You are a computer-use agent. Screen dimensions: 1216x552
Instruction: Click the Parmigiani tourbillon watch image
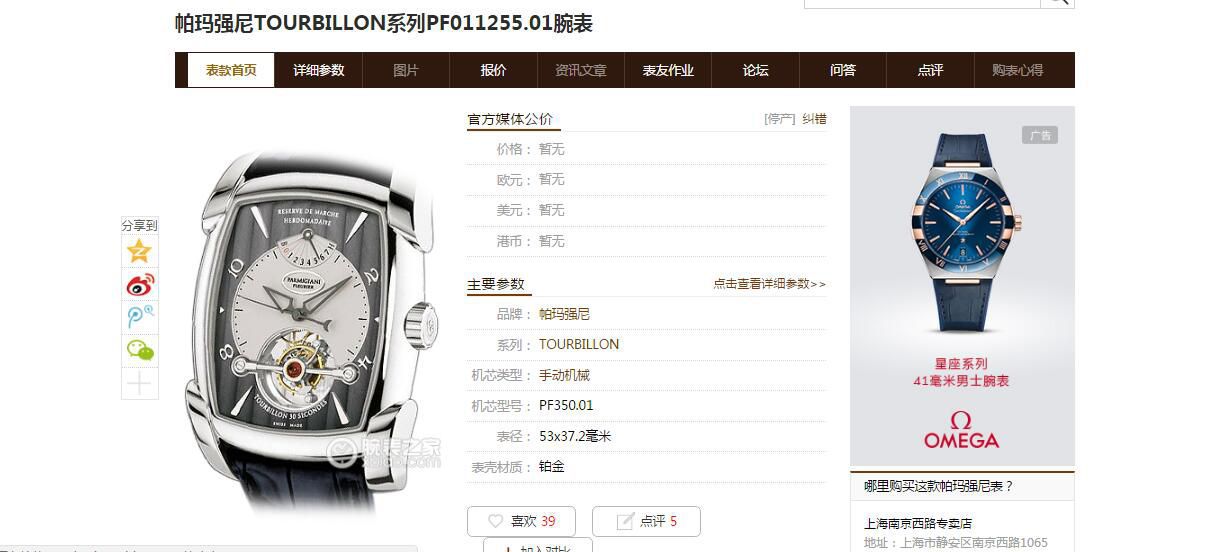(314, 325)
